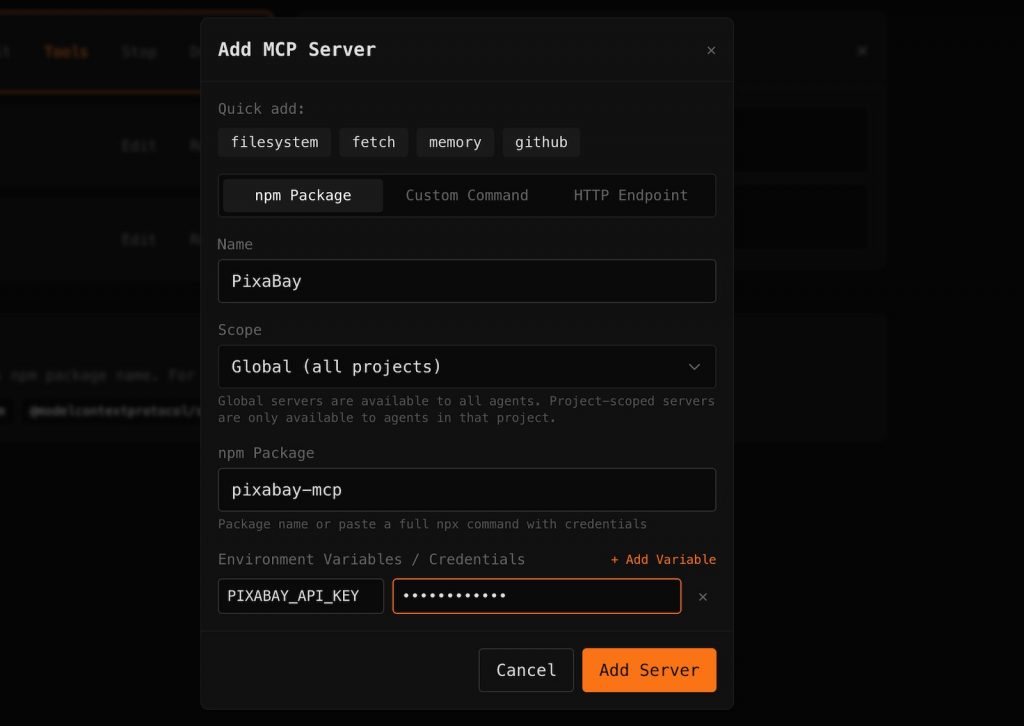Image resolution: width=1024 pixels, height=726 pixels.
Task: Click the Quick add: label
Action: coord(261,109)
